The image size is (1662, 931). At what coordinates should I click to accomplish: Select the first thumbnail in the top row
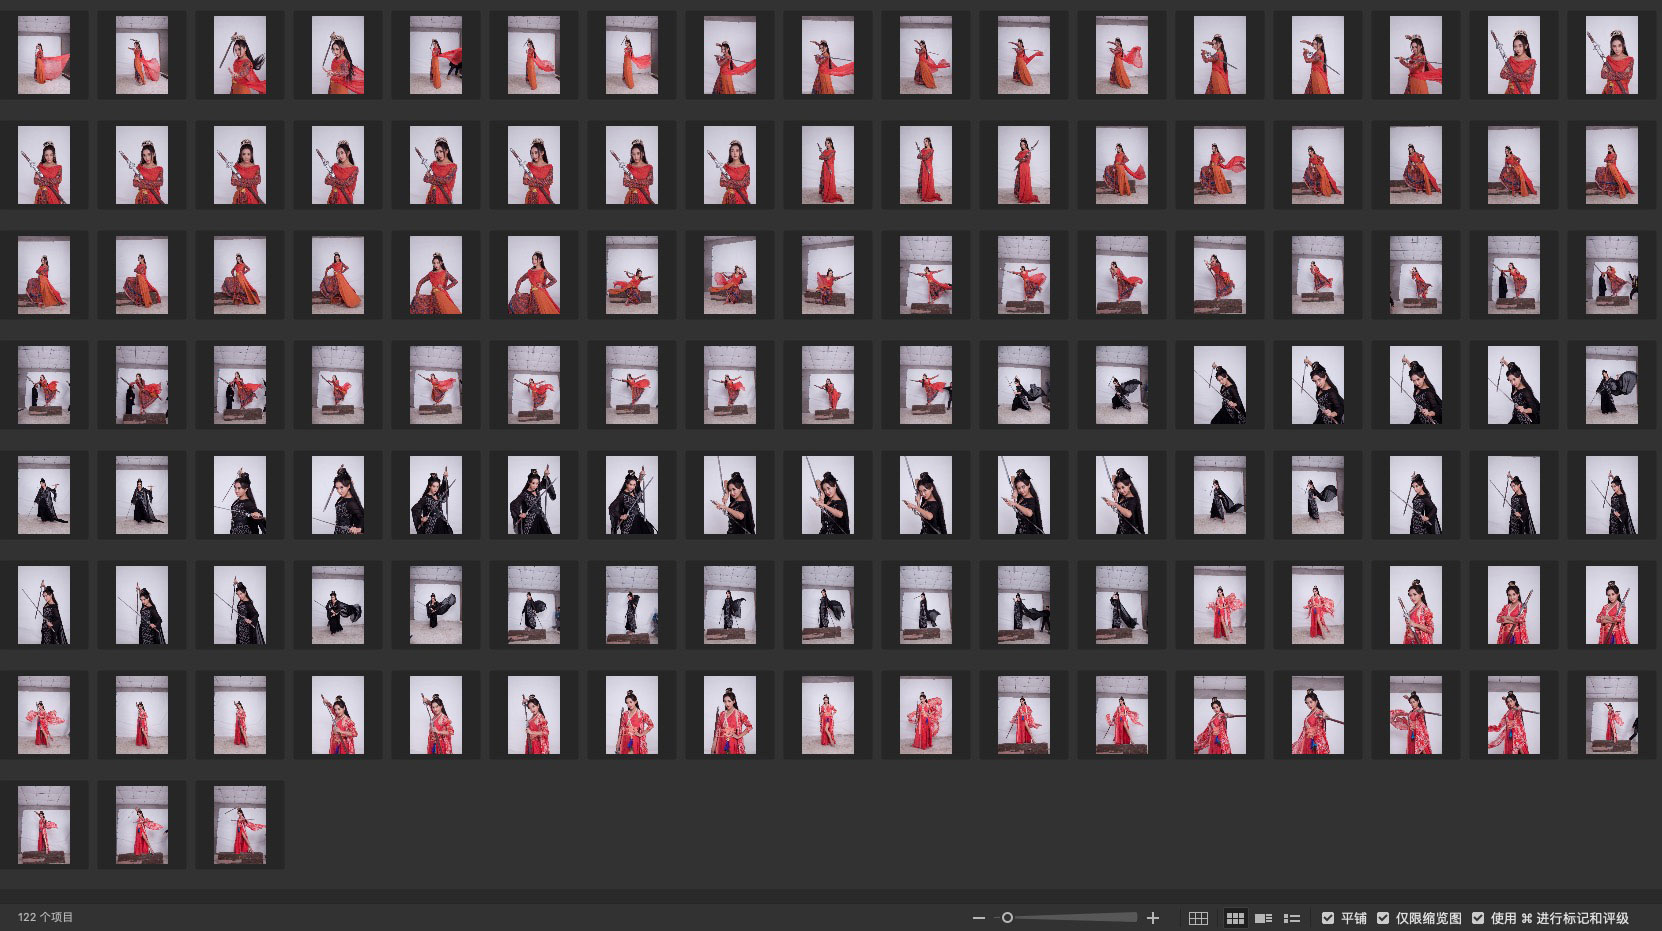point(44,55)
